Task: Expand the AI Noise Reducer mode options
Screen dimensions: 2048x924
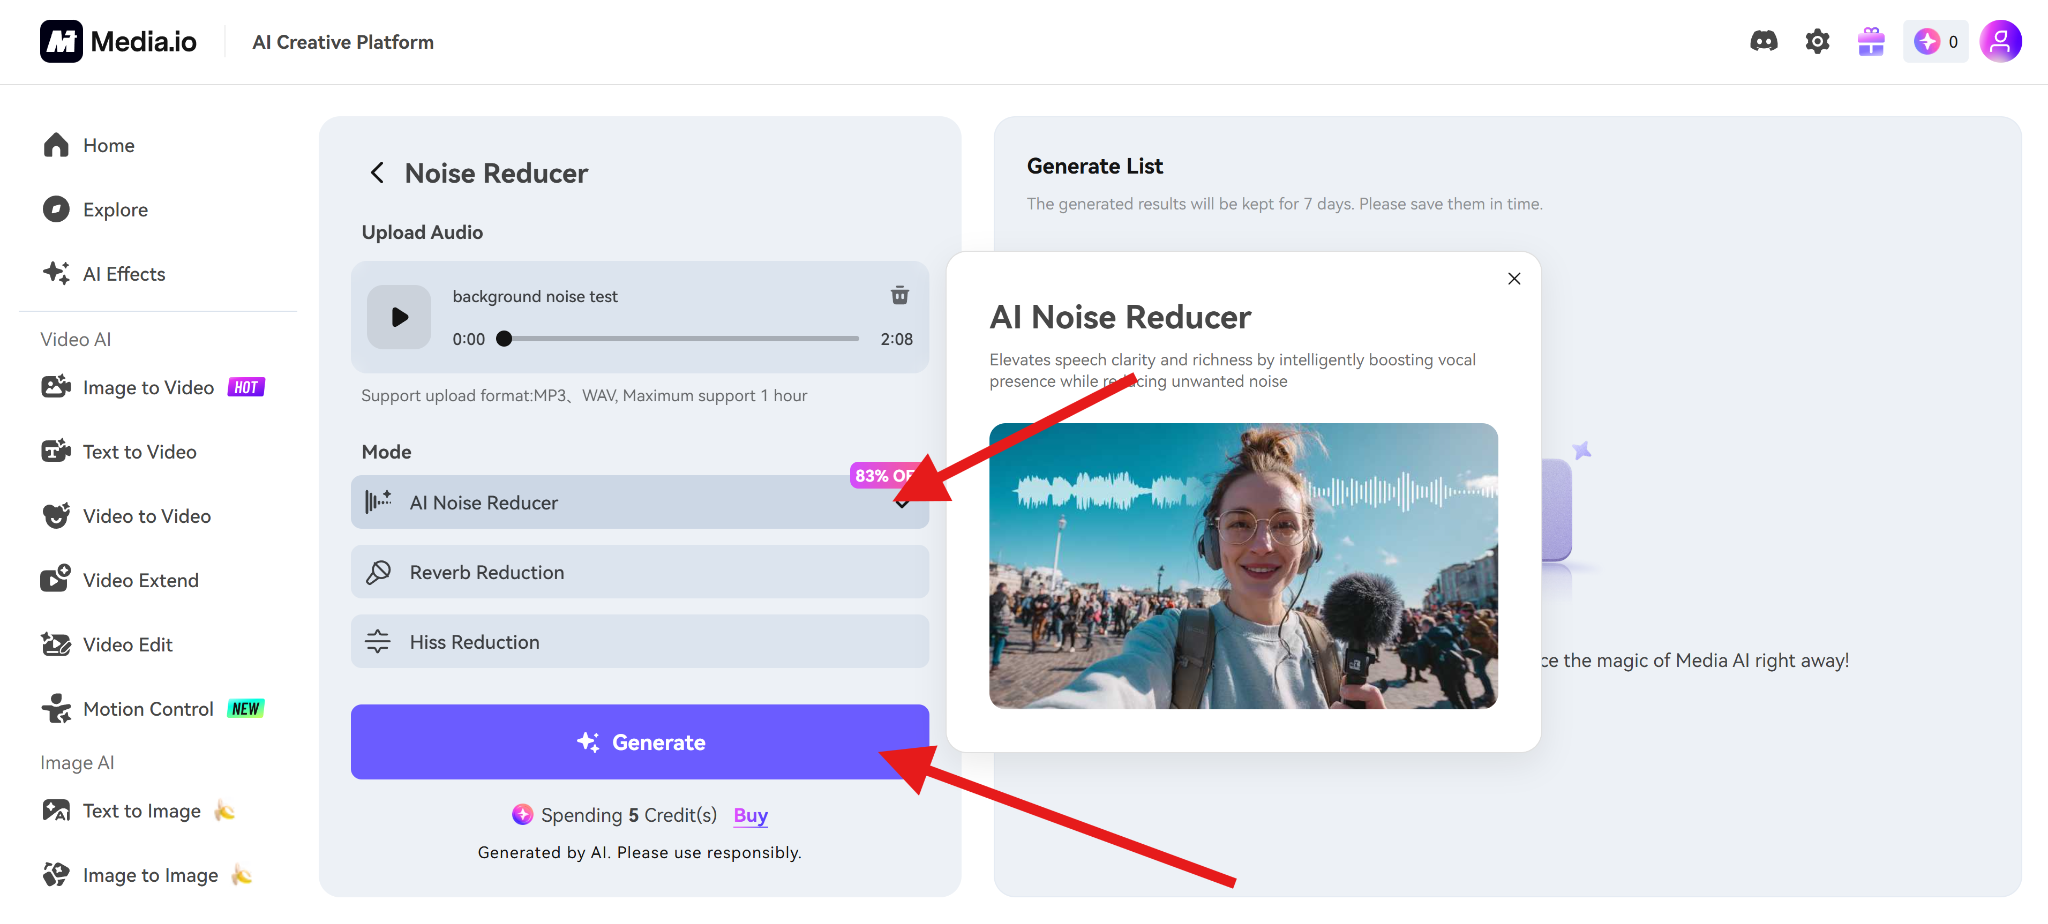Action: pos(901,503)
